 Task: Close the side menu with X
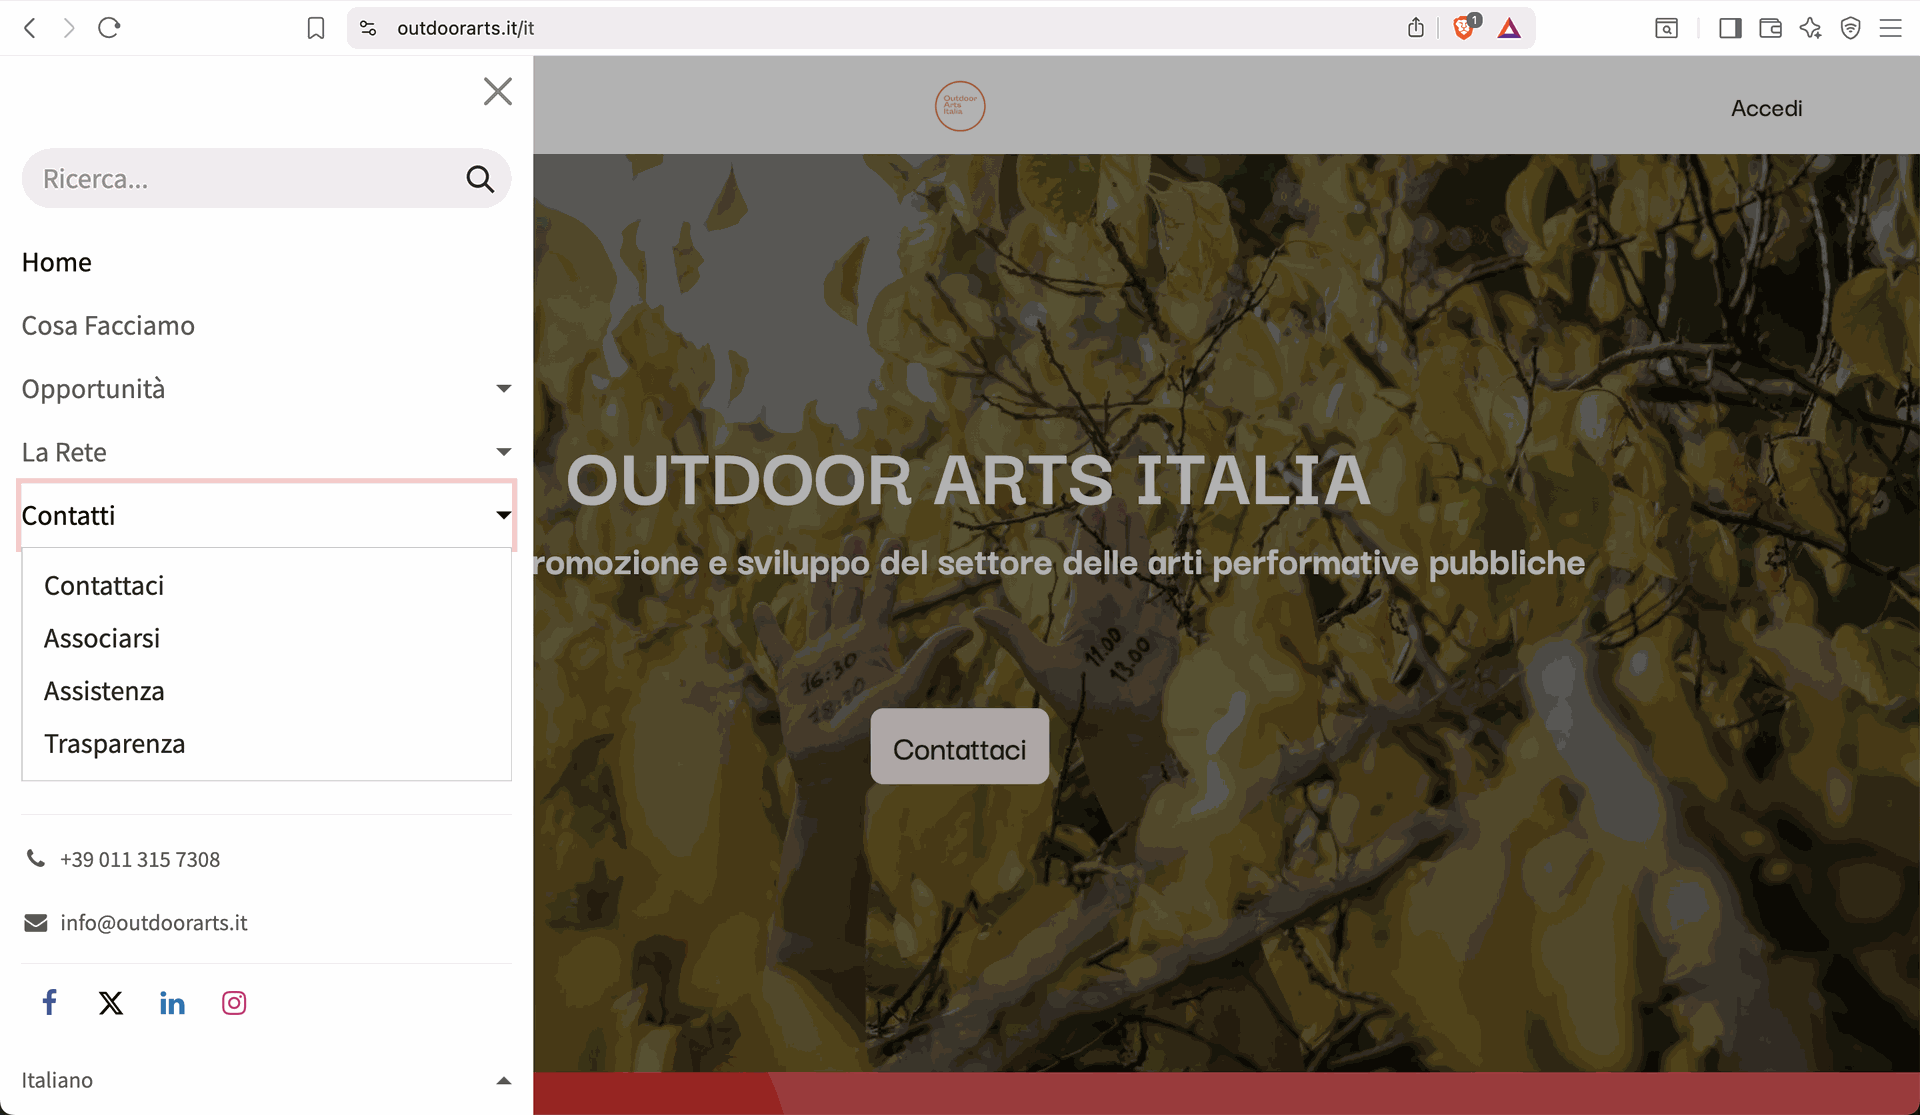point(497,91)
